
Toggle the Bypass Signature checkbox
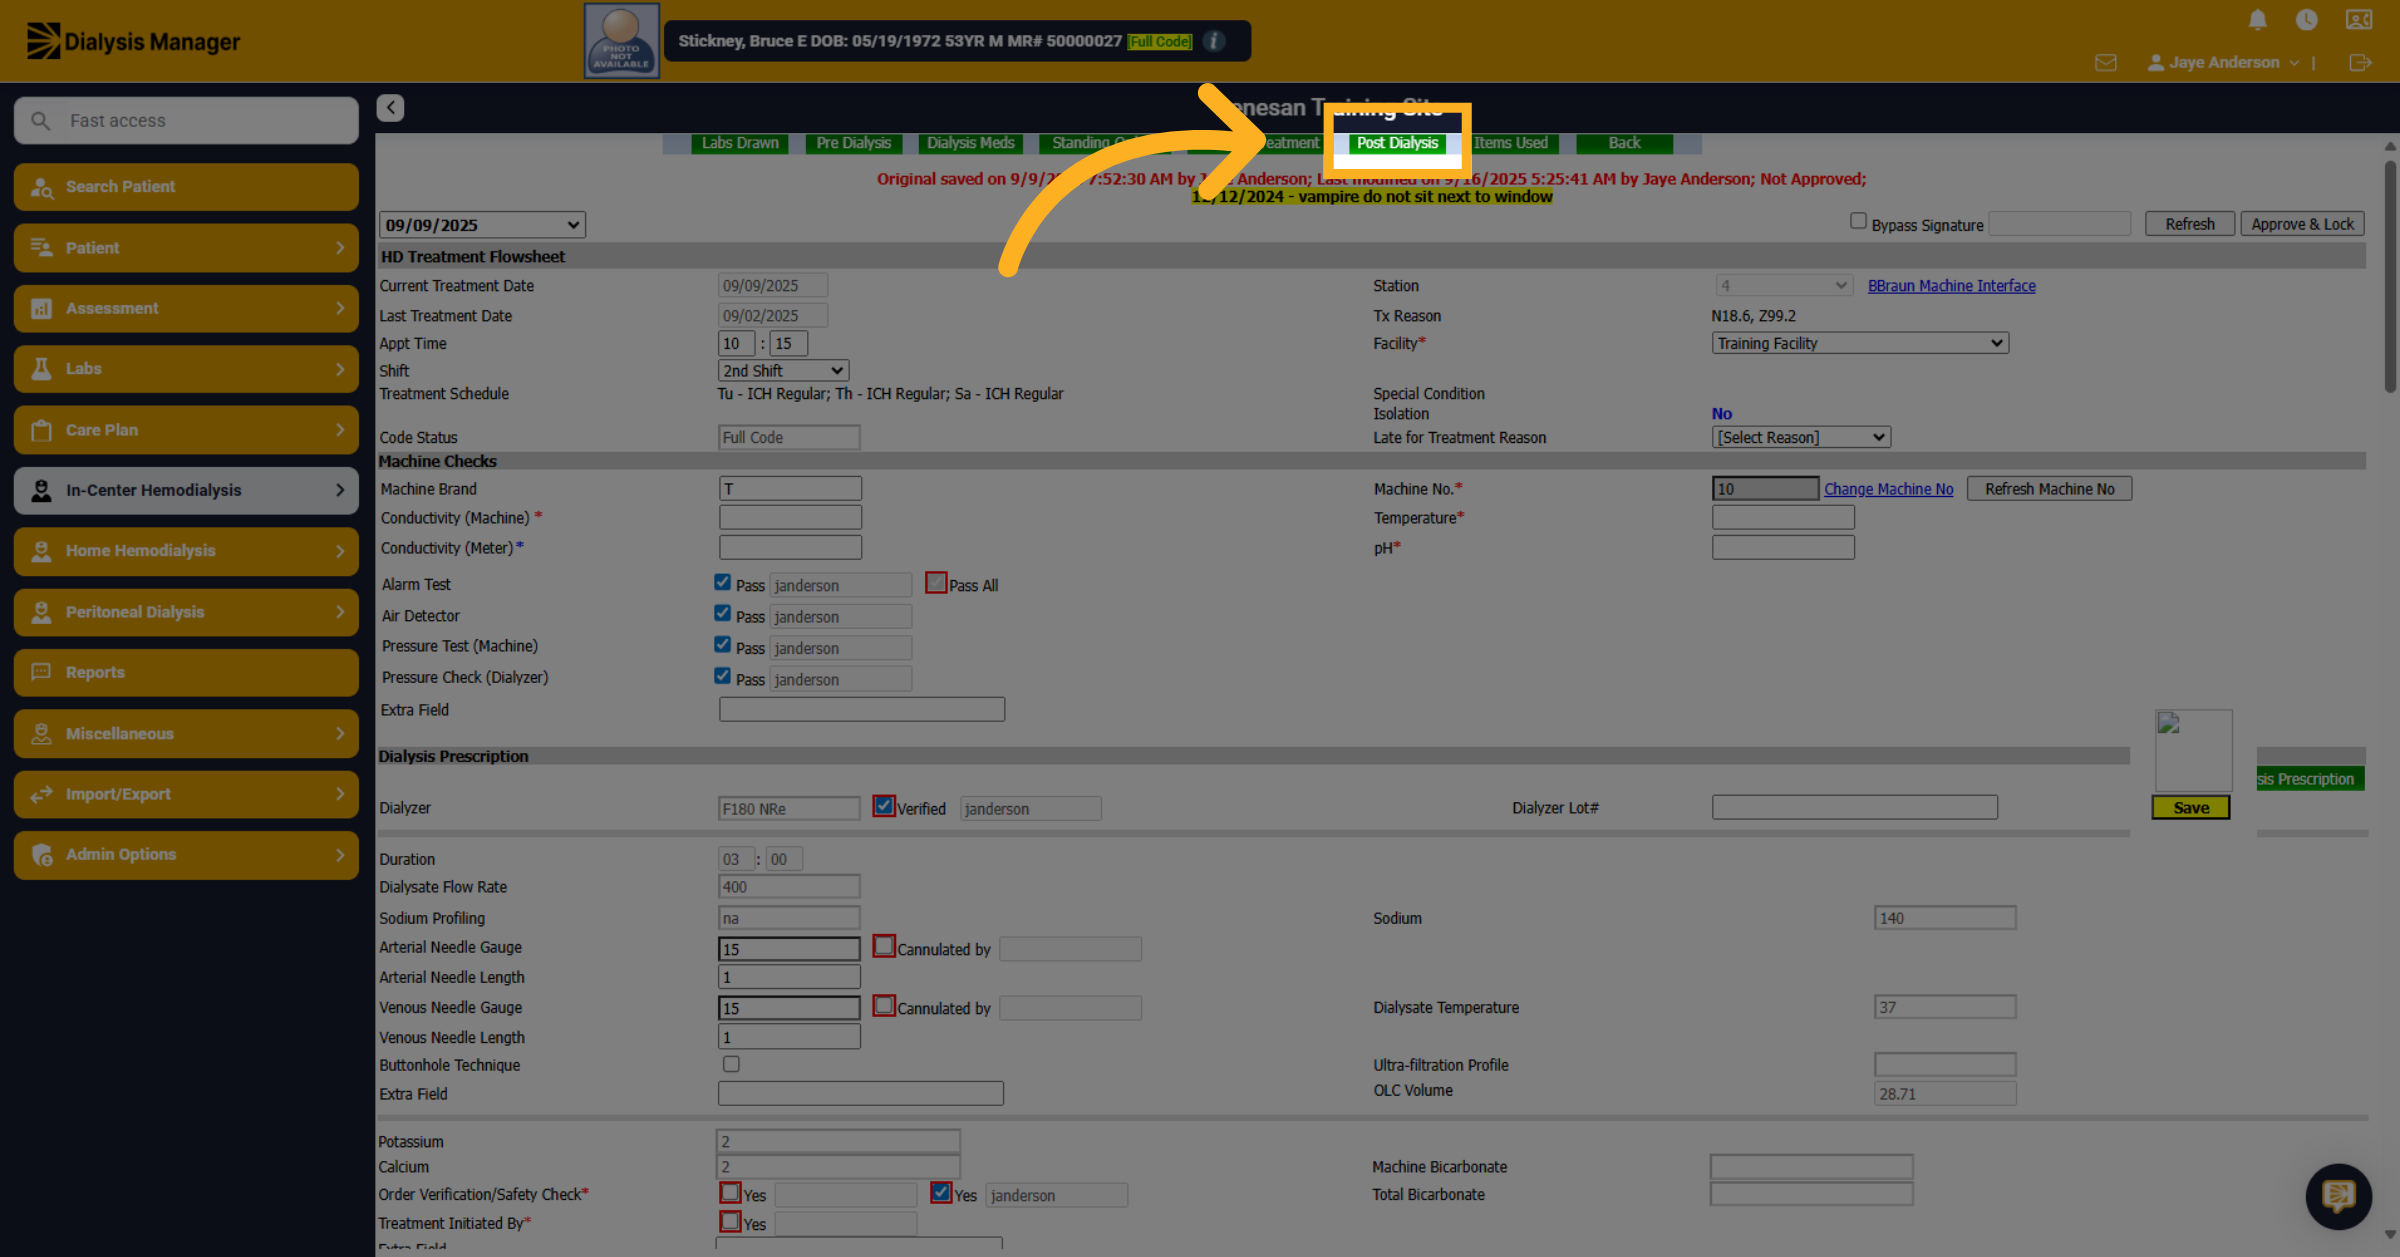[x=1857, y=221]
